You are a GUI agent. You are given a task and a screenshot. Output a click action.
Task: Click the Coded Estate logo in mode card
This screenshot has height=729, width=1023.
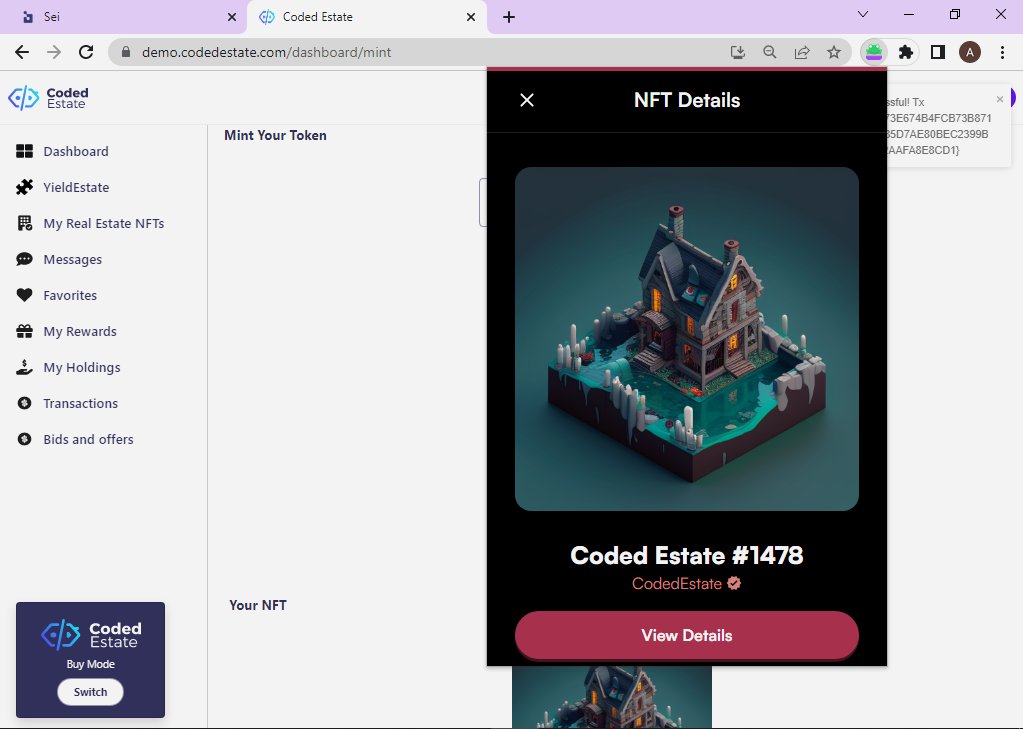coord(91,634)
